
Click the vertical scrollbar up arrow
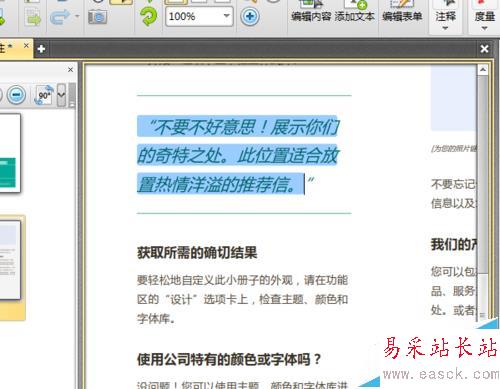pos(483,70)
